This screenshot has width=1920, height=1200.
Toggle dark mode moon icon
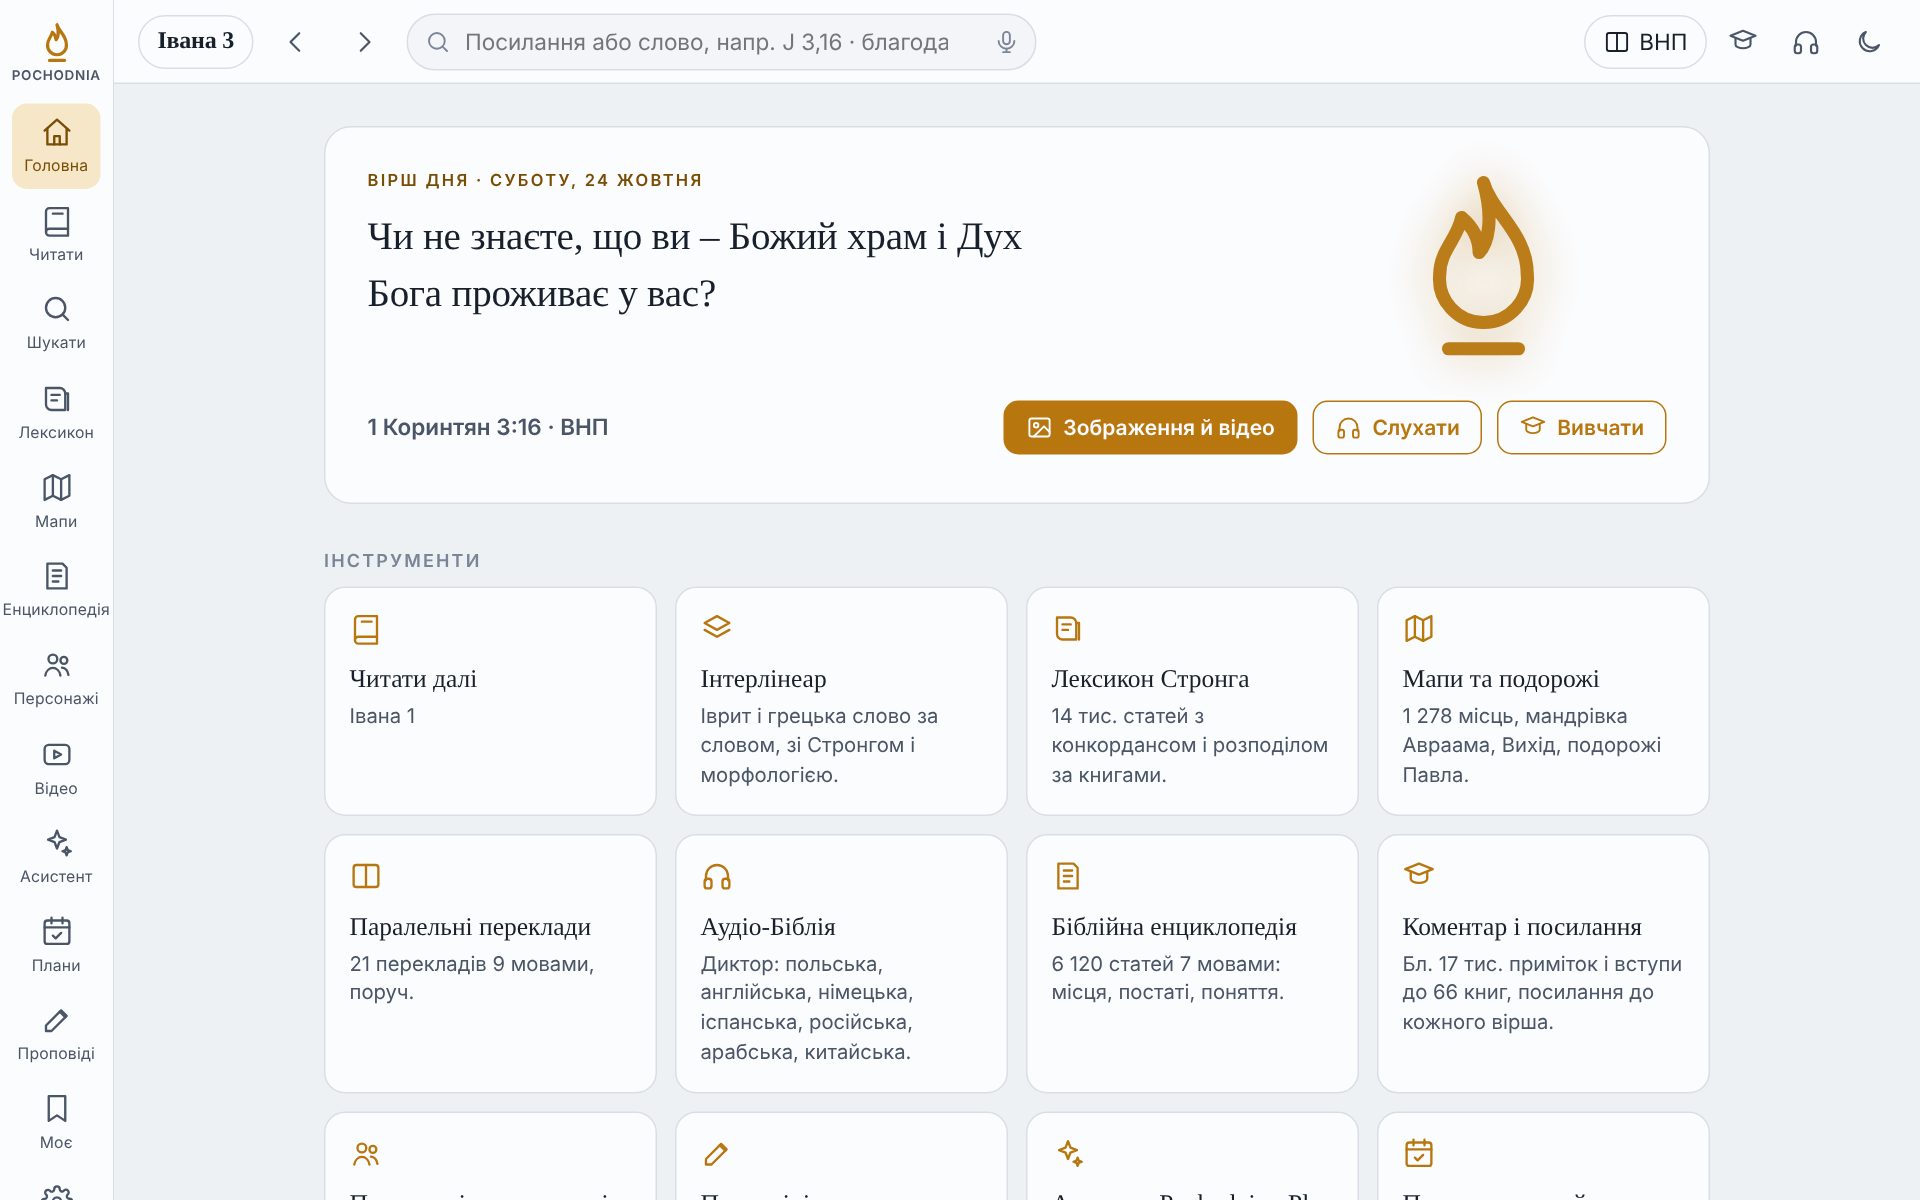pos(1868,42)
